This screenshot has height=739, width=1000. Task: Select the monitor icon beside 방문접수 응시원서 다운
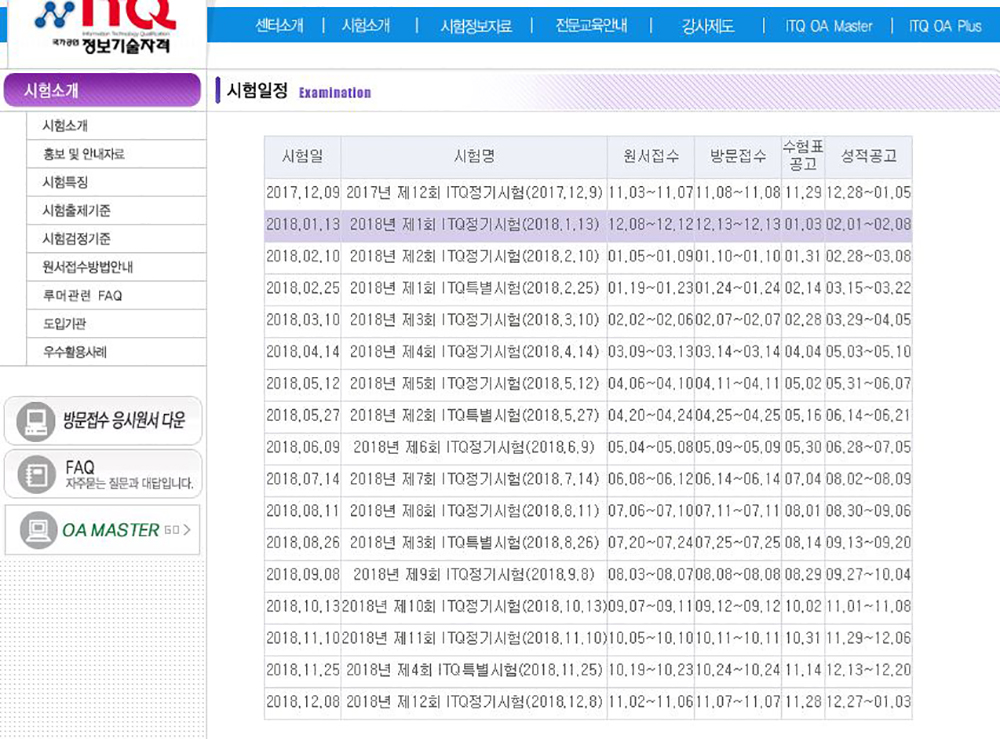(34, 420)
